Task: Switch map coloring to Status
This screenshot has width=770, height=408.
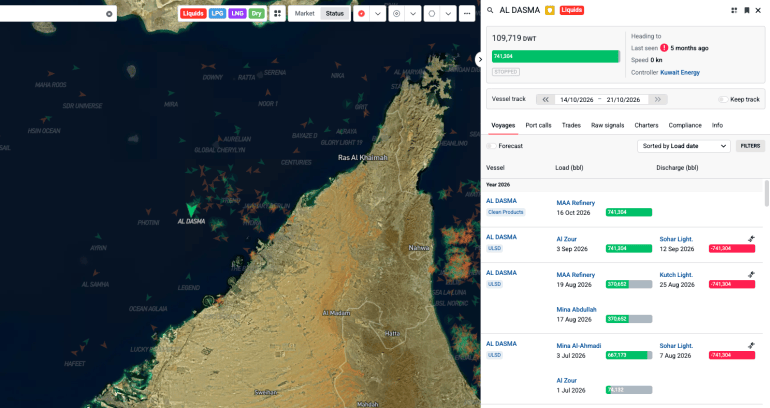Action: click(335, 14)
